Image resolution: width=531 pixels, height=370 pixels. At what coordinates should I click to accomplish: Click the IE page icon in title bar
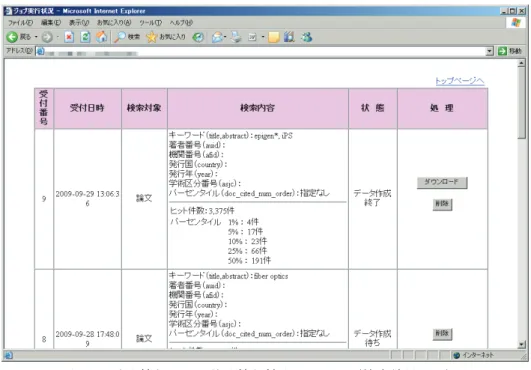click(8, 11)
